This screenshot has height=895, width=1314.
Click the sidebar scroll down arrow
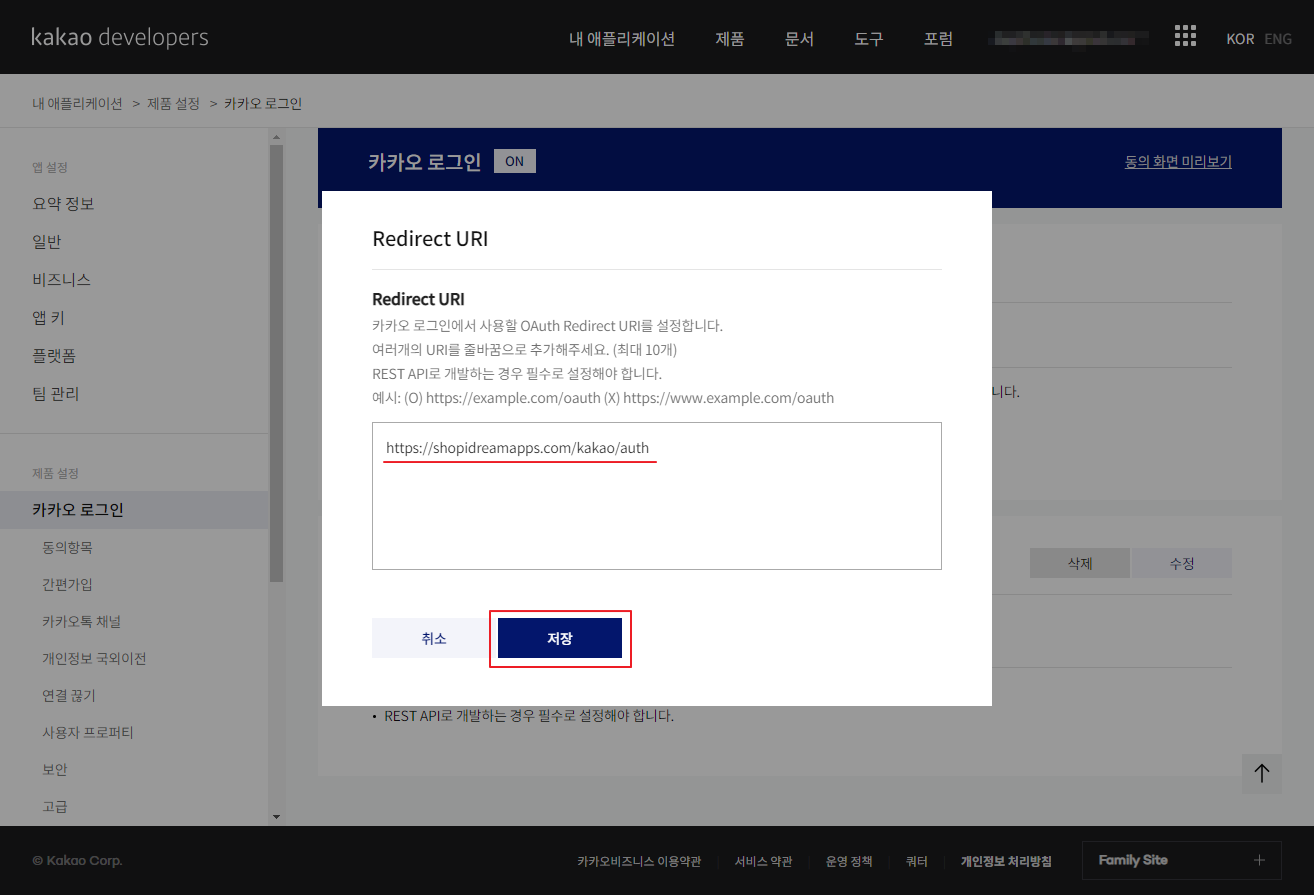point(276,817)
